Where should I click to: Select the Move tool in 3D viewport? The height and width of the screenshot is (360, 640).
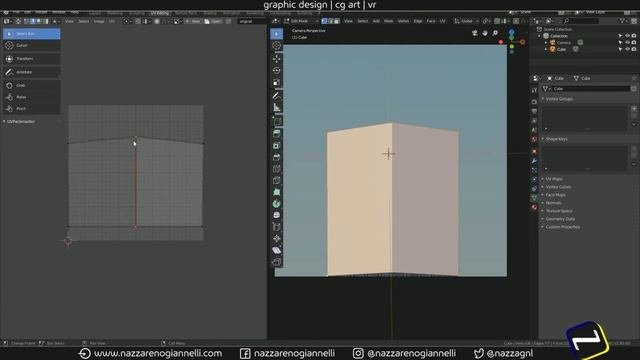[x=277, y=59]
